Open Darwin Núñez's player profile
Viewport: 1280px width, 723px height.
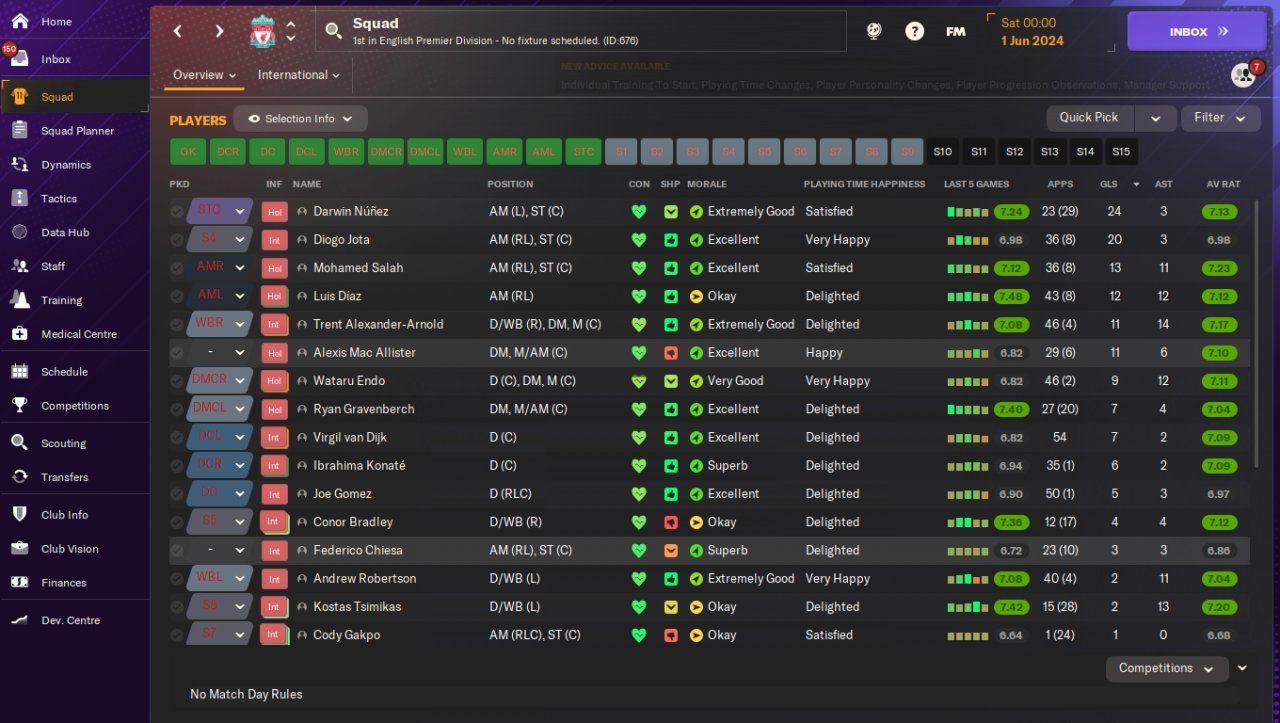click(x=351, y=212)
